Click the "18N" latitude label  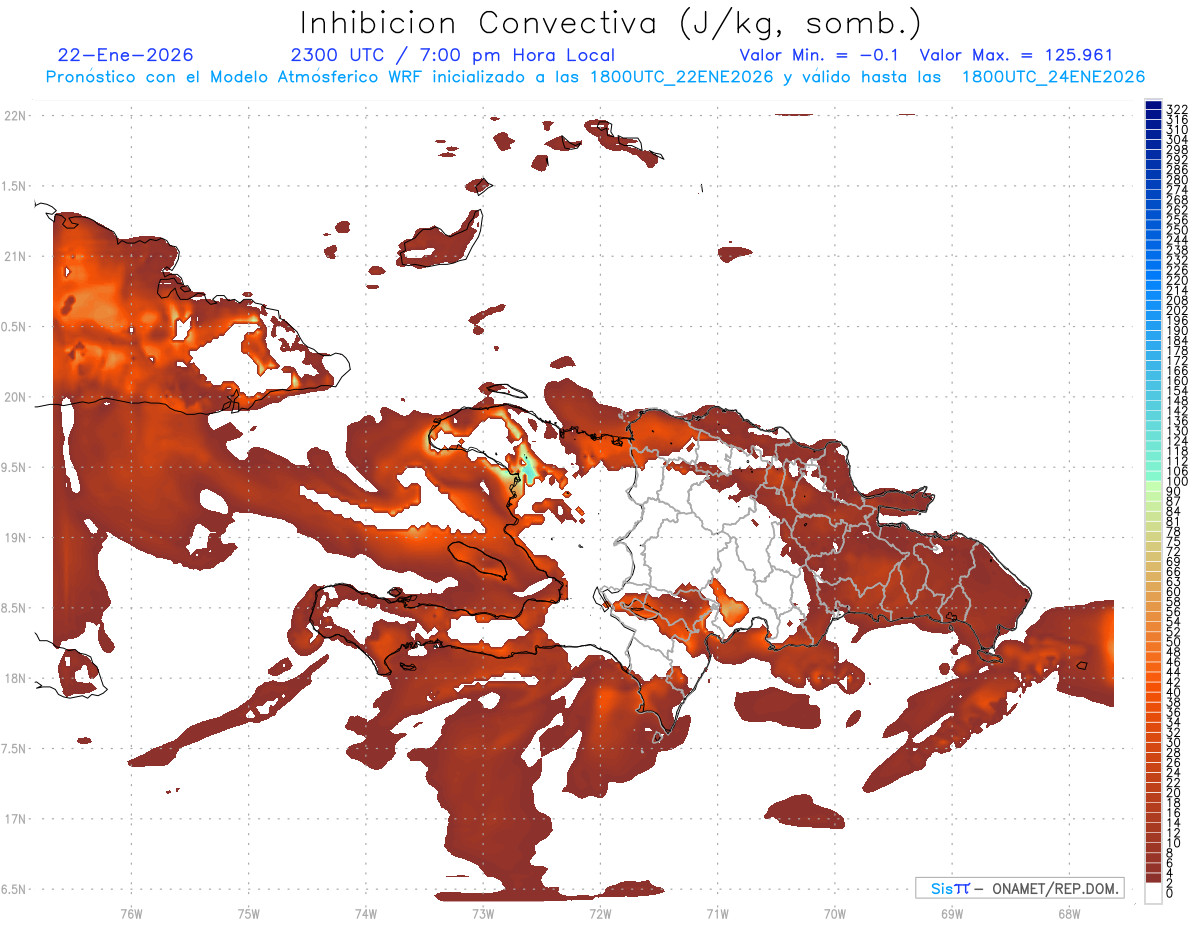[x=15, y=678]
